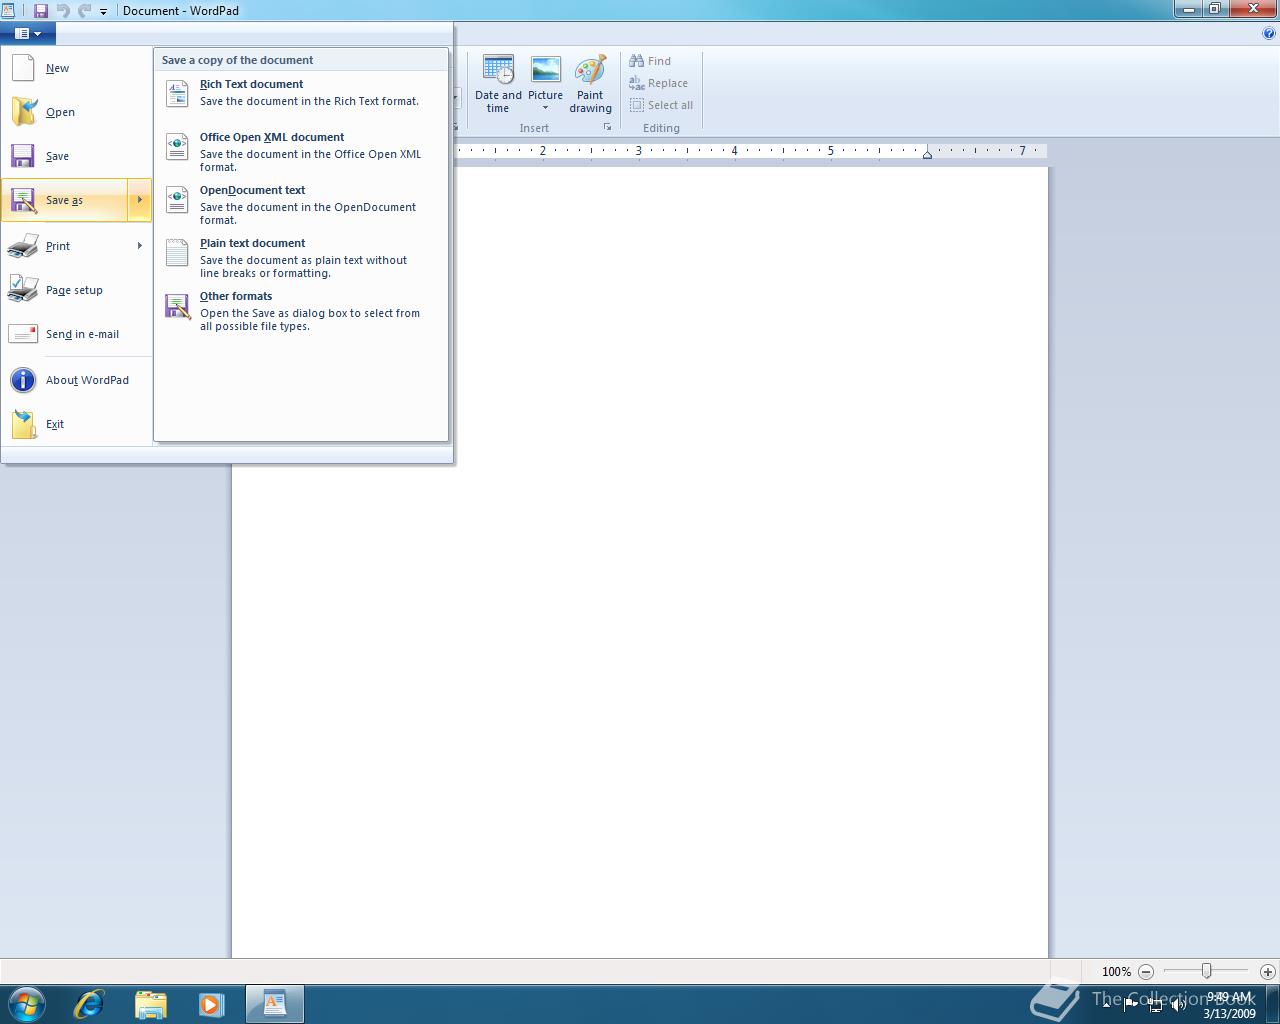This screenshot has height=1024, width=1280.
Task: Save as OpenDocument text
Action: 301,204
